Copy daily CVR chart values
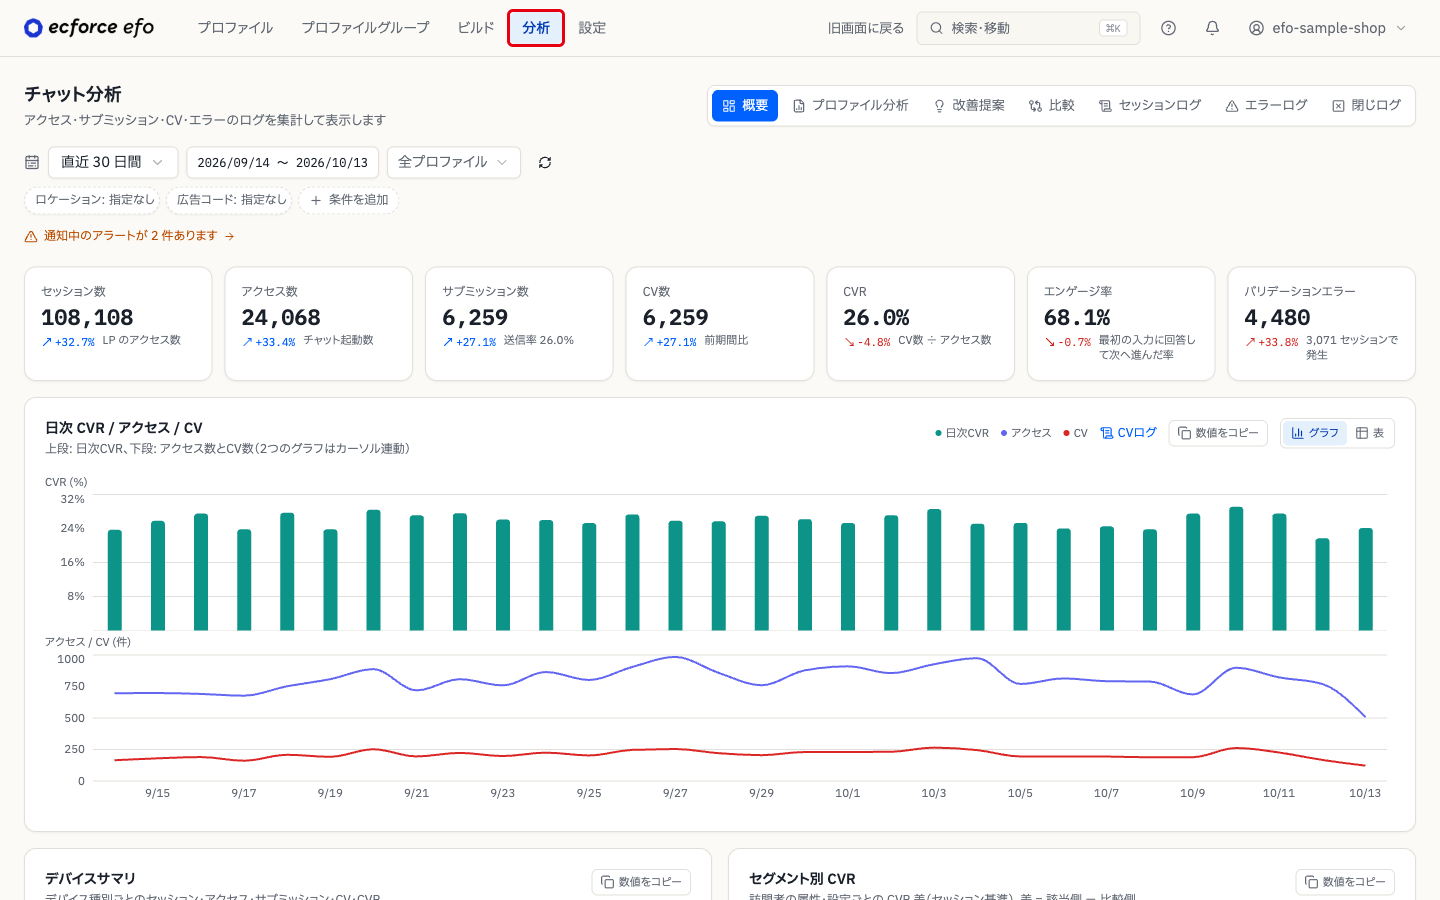Screen dimensions: 1440x900 point(1218,433)
